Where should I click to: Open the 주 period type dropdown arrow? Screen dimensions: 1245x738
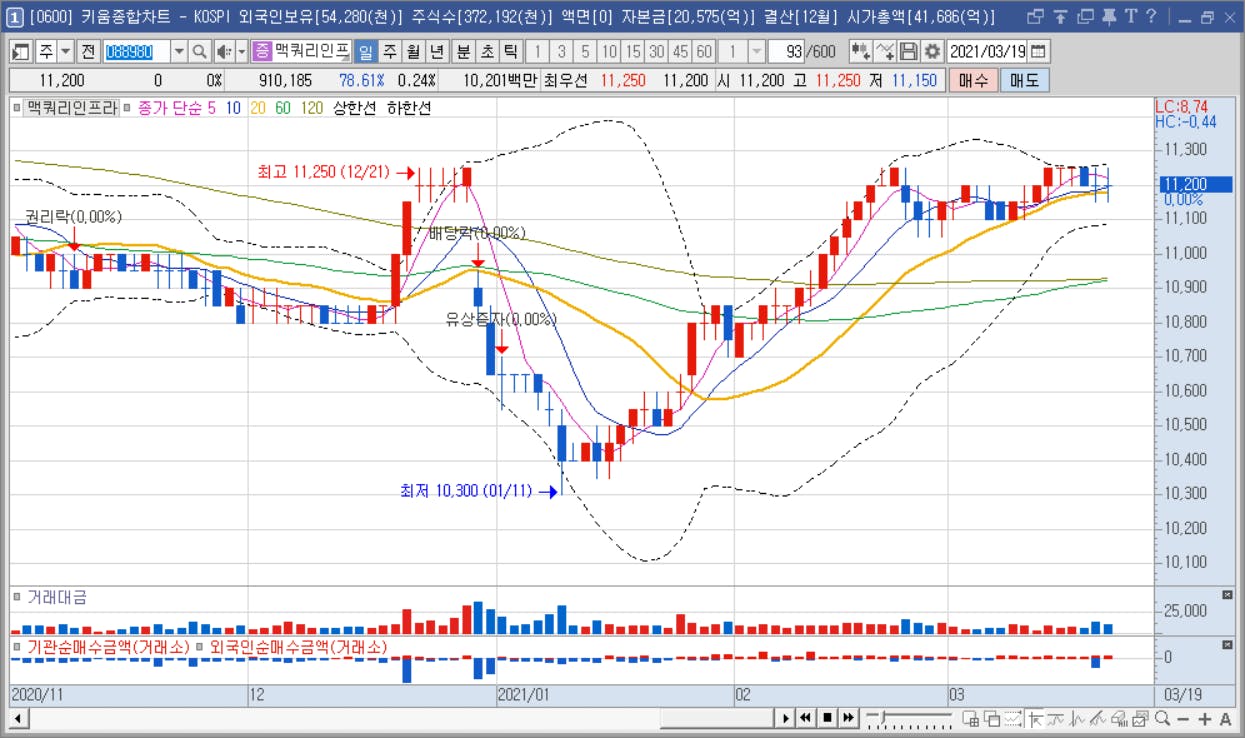(x=66, y=51)
